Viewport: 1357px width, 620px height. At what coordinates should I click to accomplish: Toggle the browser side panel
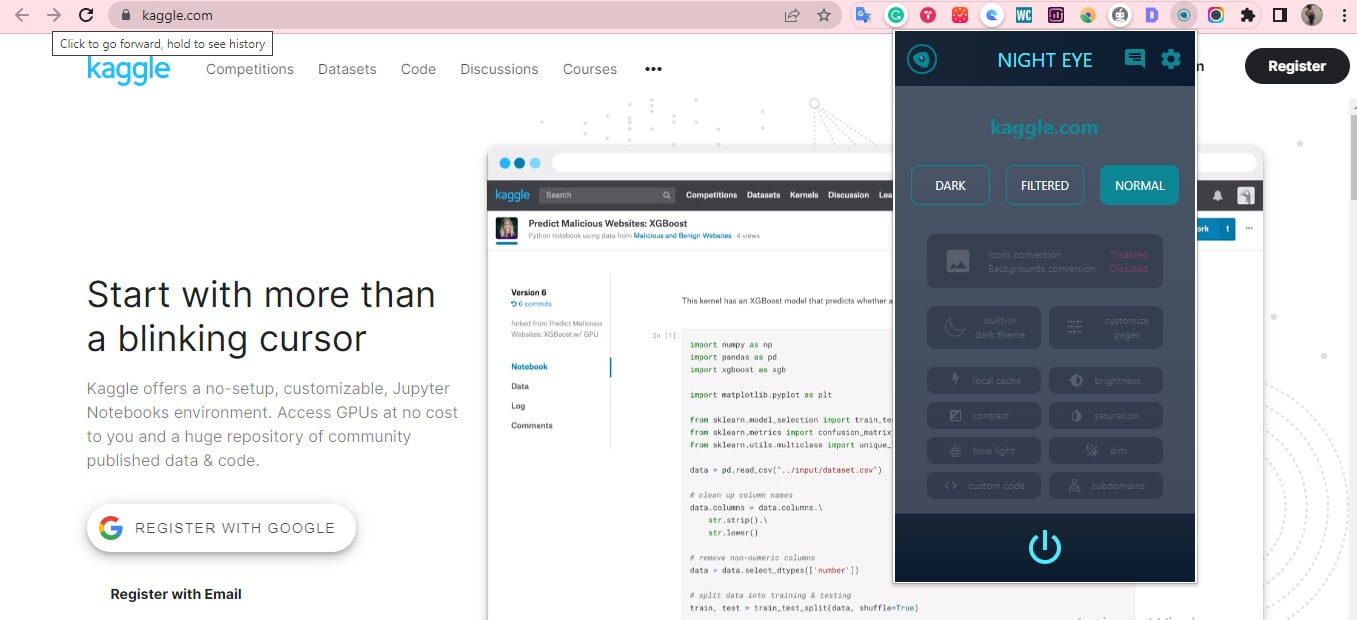tap(1279, 15)
